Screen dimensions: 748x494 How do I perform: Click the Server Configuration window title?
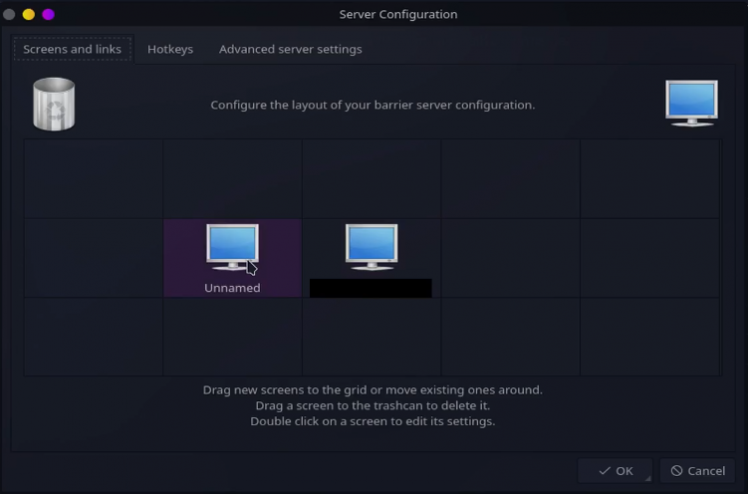398,14
